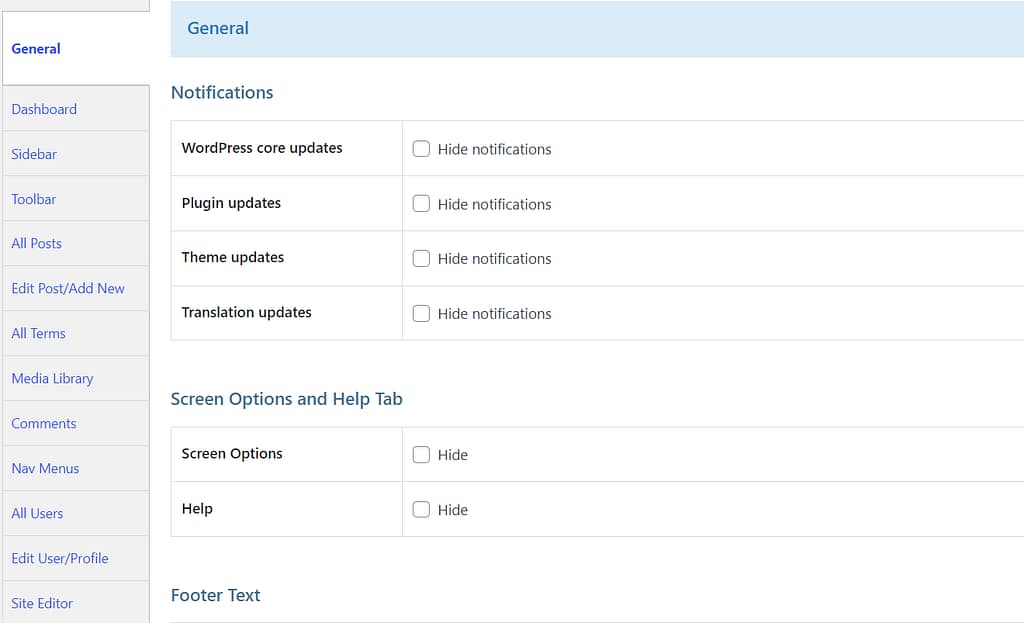The width and height of the screenshot is (1024, 623).
Task: Open the Media Library settings
Action: click(52, 378)
